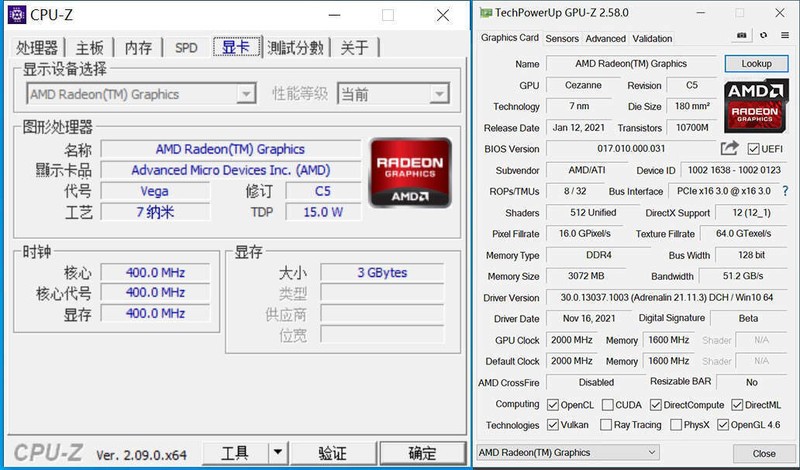Toggle the CUDA checkbox
Screen dimensions: 800x470
point(607,405)
